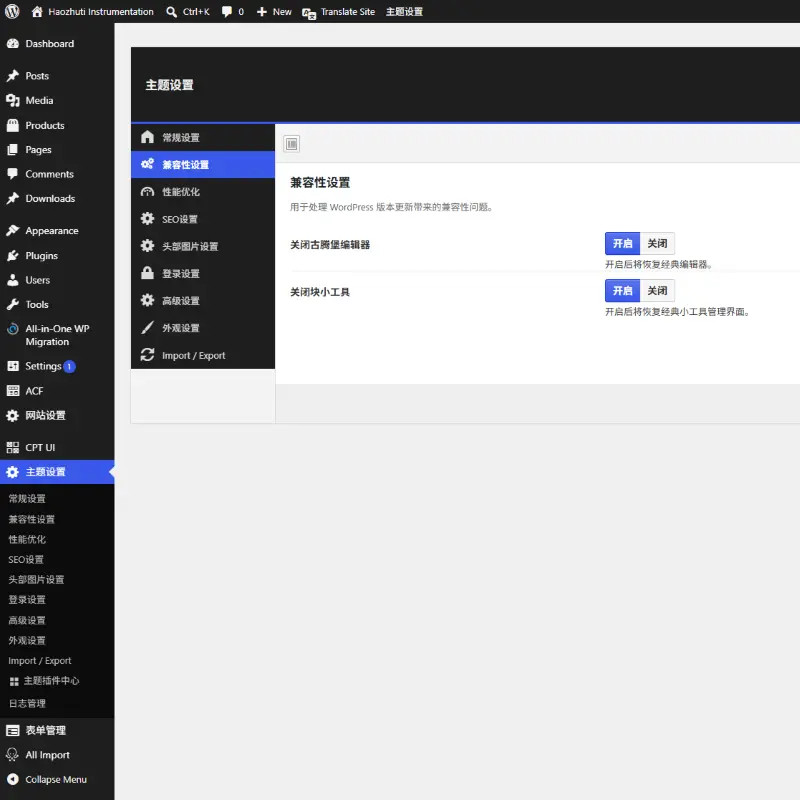Click the expand-all options icon above 兼容性设置

coord(292,144)
